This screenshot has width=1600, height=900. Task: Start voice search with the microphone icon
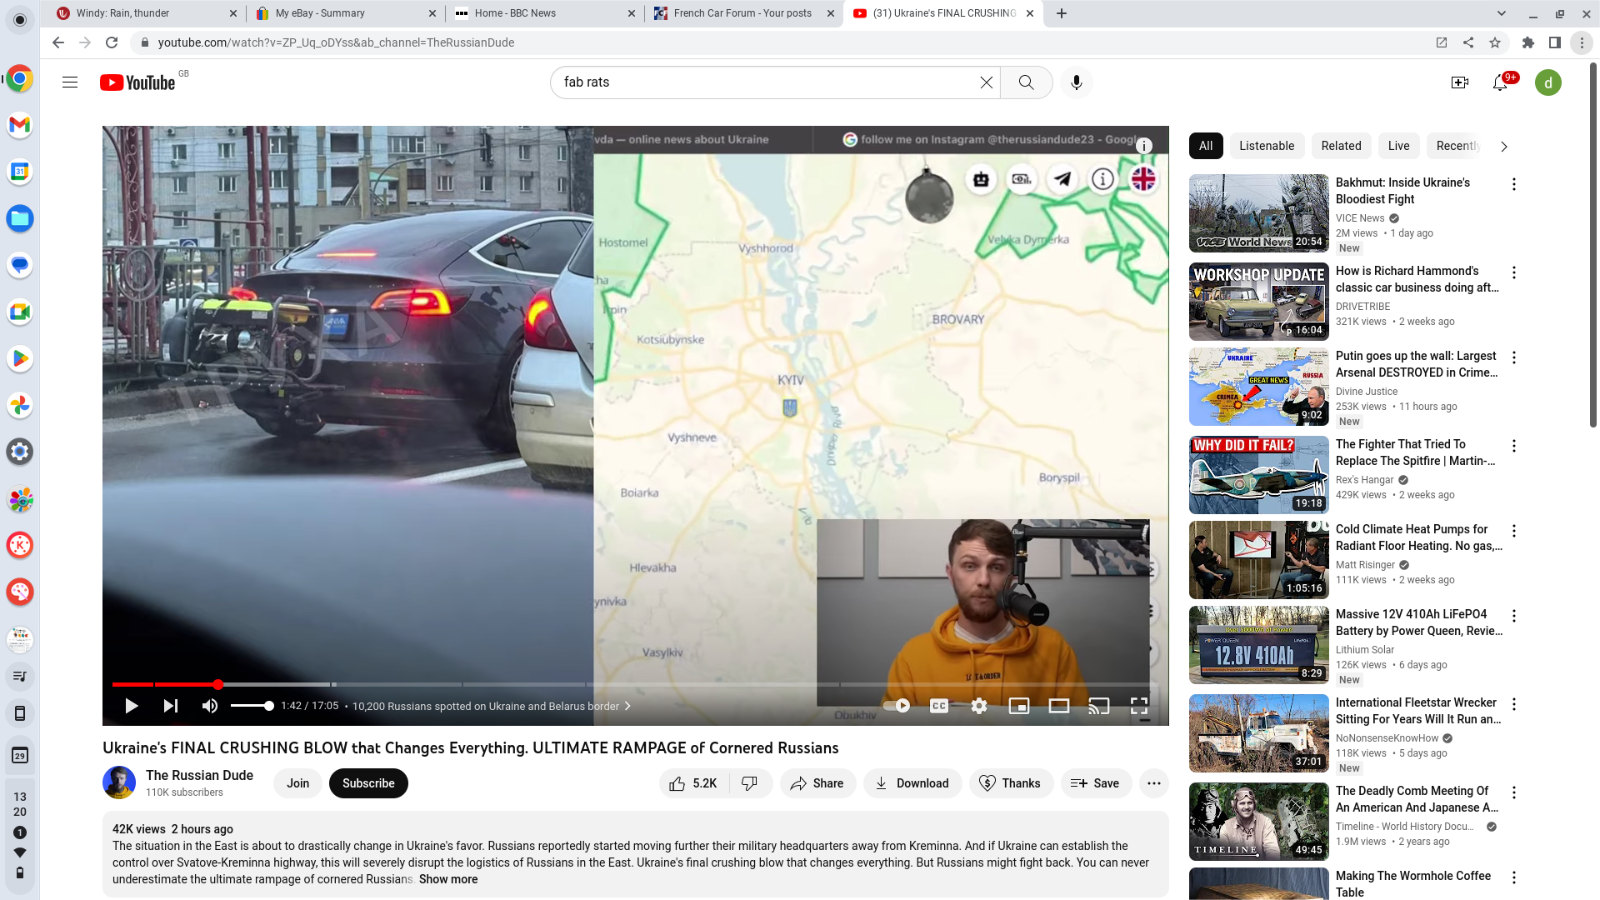point(1076,82)
